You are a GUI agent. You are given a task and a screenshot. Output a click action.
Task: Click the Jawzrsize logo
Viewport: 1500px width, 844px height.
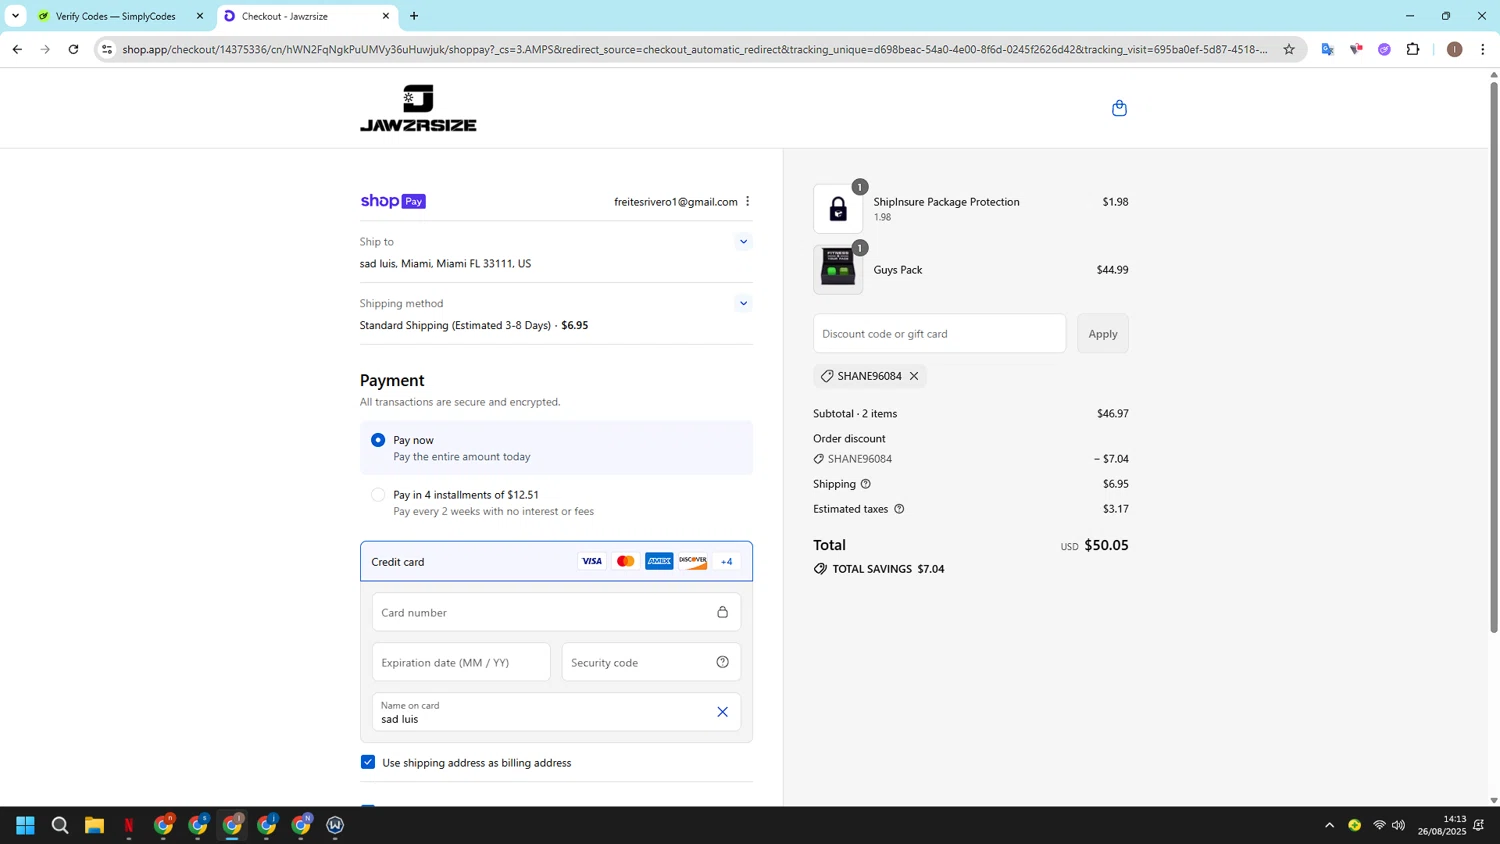[x=418, y=108]
